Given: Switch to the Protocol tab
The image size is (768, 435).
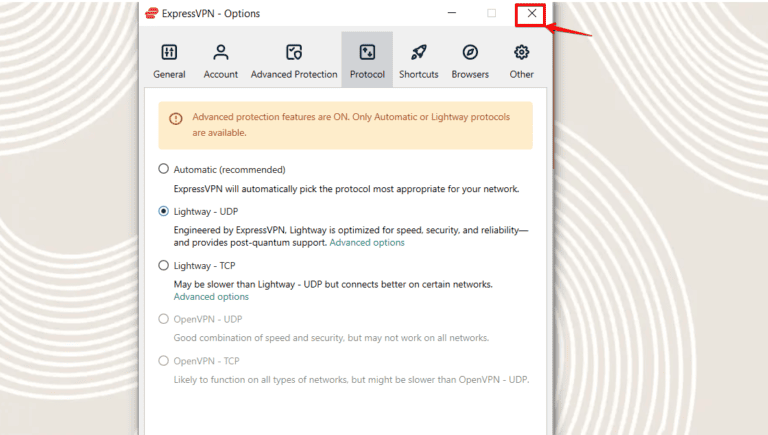Looking at the screenshot, I should point(367,60).
